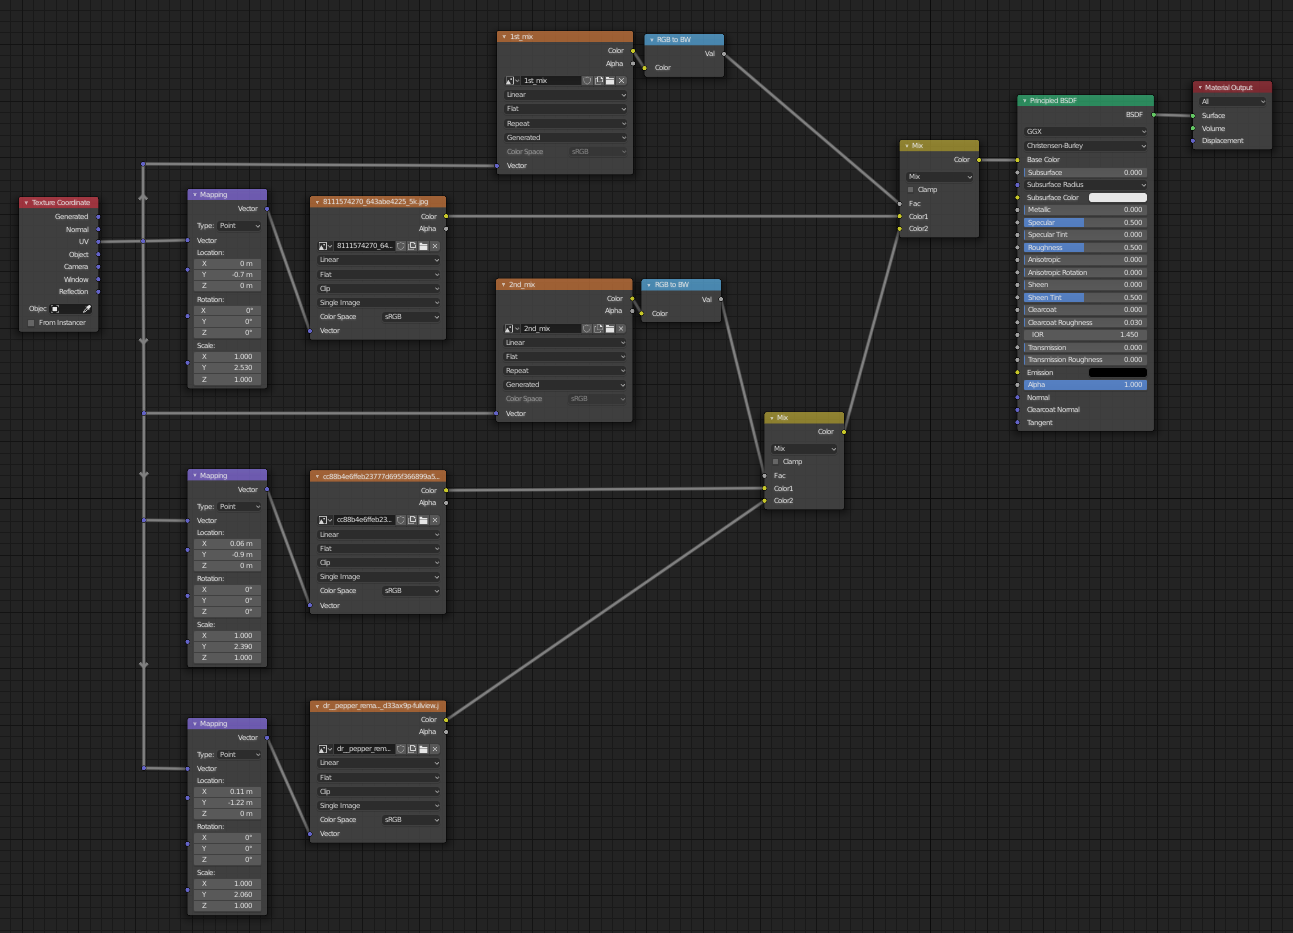Open Subsurface Radius dropdown in Principled BSDF

click(x=1085, y=185)
